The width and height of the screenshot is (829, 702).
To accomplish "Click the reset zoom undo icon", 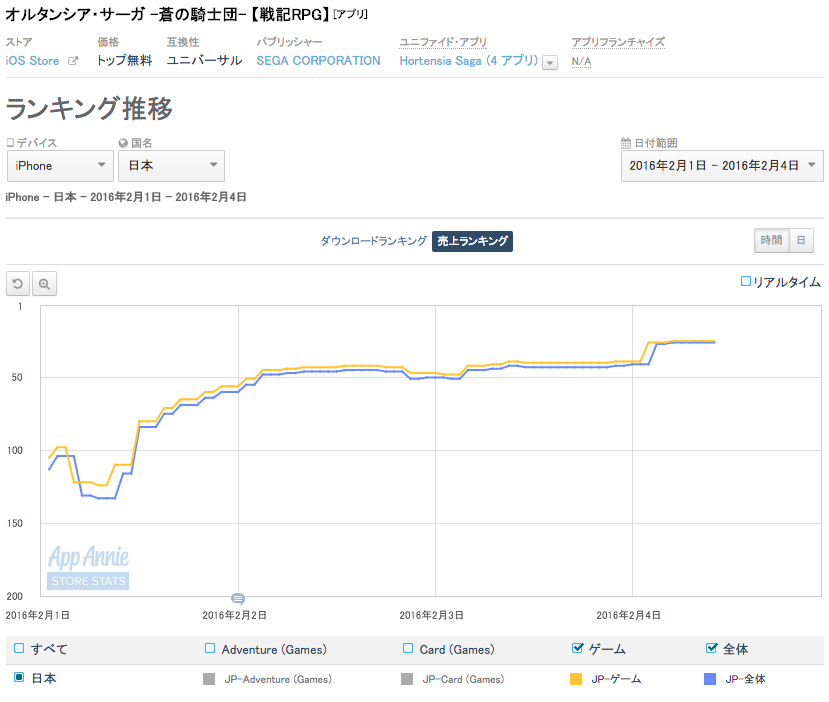I will click(x=18, y=284).
